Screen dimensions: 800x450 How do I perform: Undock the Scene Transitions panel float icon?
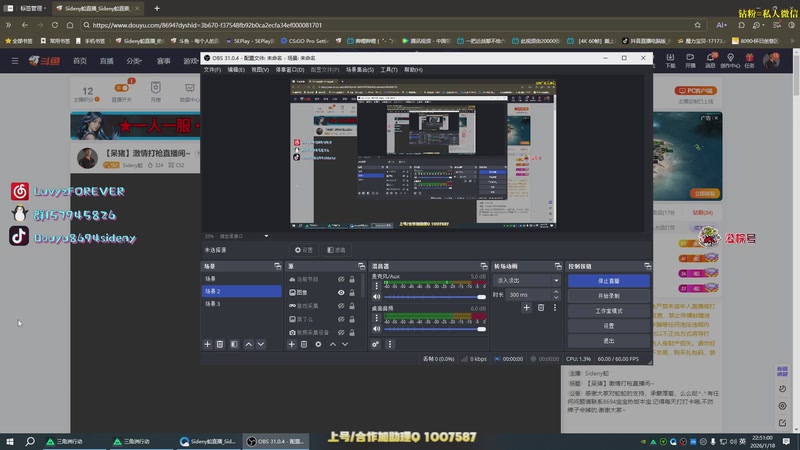(x=558, y=266)
